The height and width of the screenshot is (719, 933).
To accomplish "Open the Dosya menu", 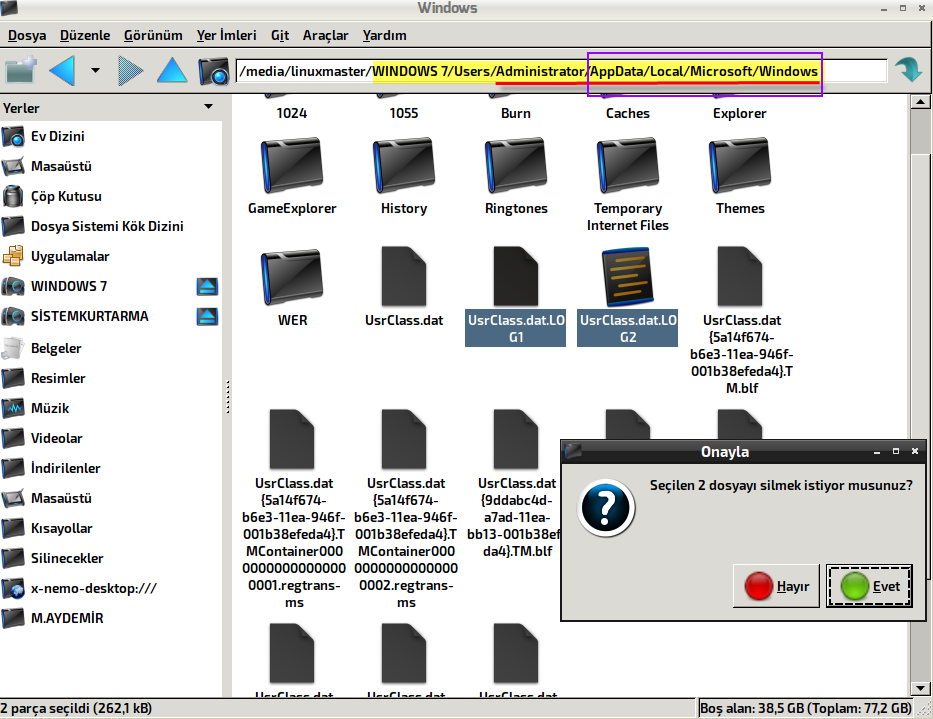I will [27, 35].
